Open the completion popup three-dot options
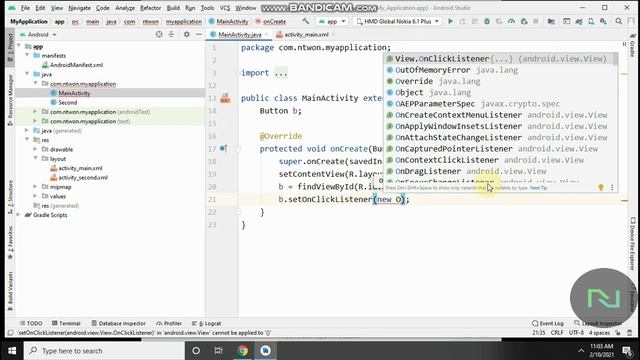 pyautogui.click(x=612, y=187)
